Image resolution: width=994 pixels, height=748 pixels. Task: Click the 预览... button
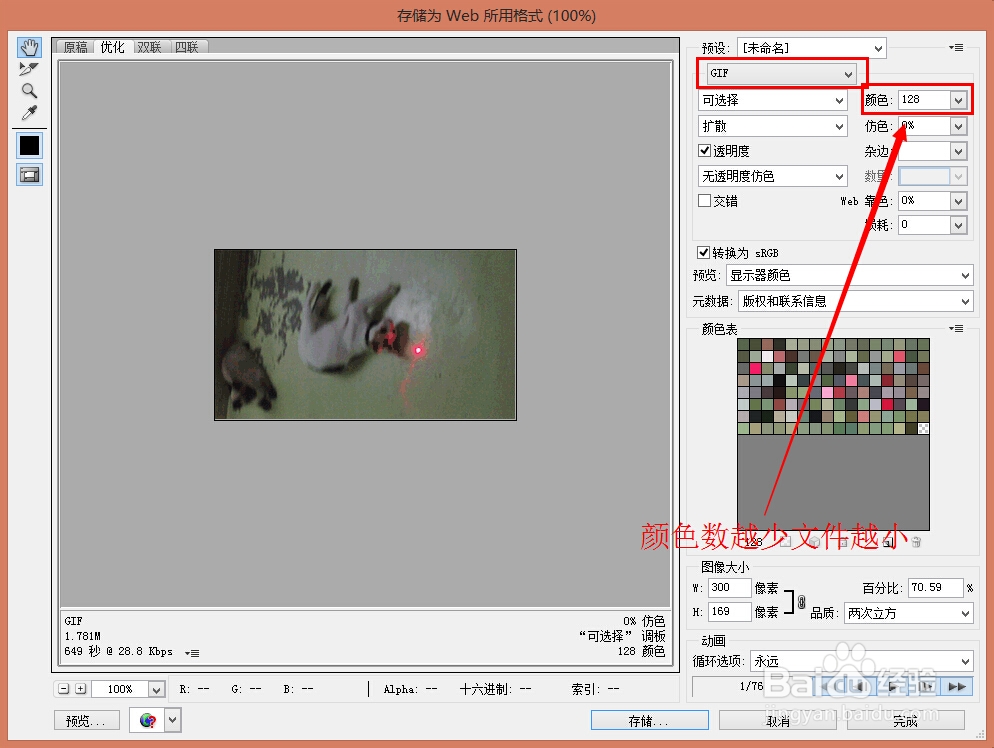tap(87, 721)
